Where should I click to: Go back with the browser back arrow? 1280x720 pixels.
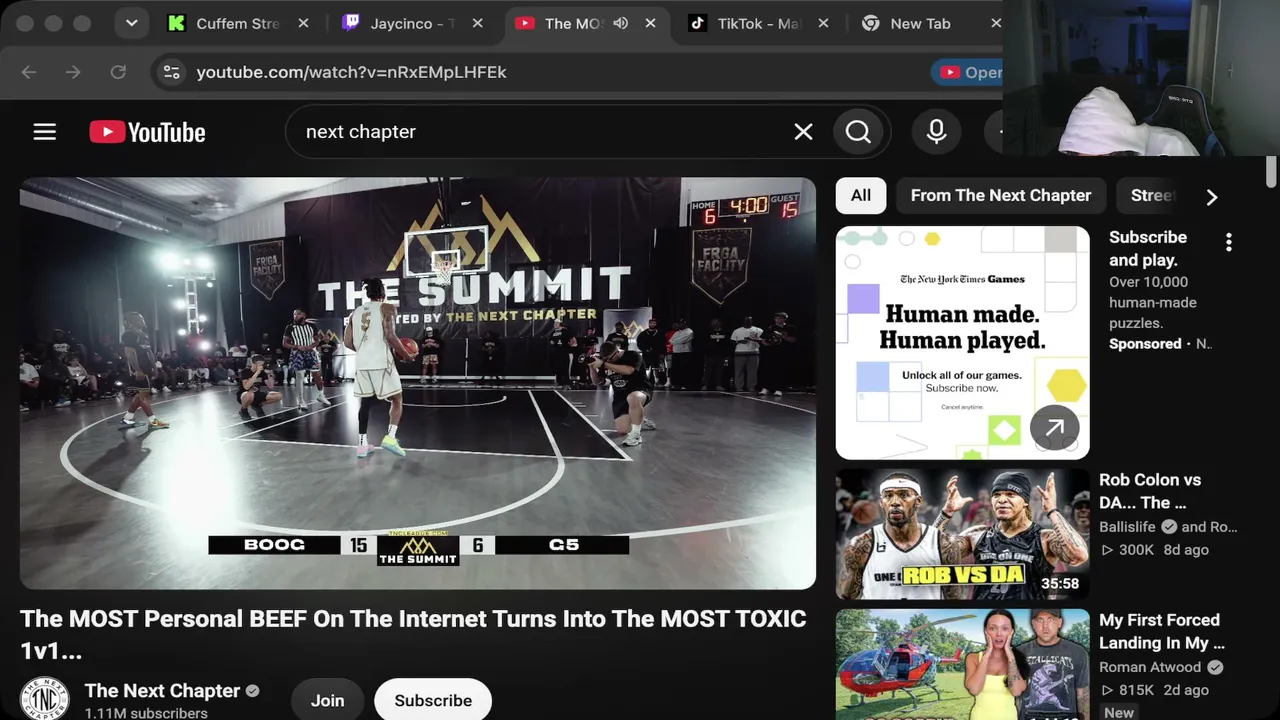coord(29,72)
